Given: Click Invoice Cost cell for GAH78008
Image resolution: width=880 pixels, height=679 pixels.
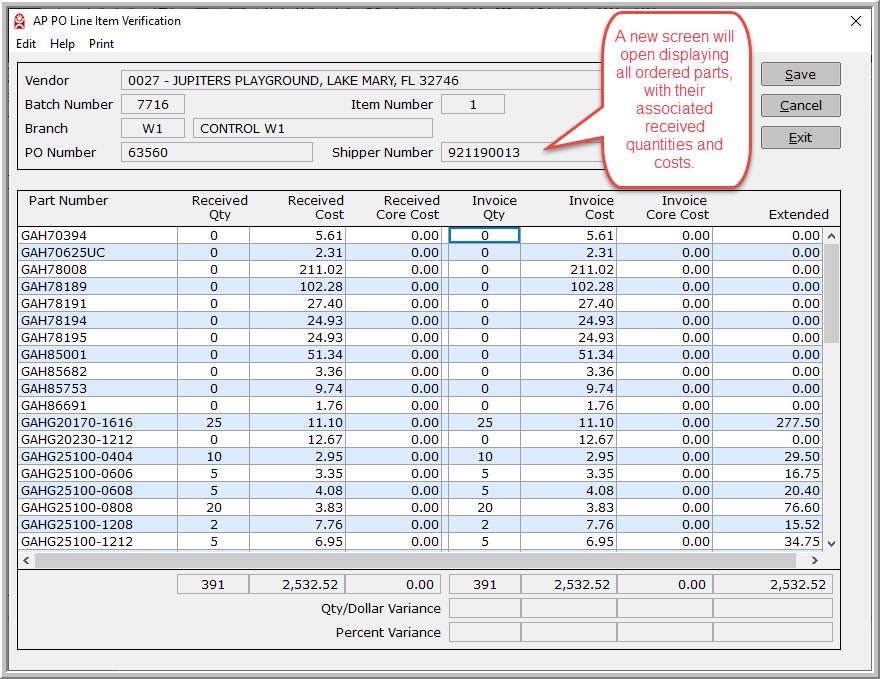Looking at the screenshot, I should click(x=568, y=270).
